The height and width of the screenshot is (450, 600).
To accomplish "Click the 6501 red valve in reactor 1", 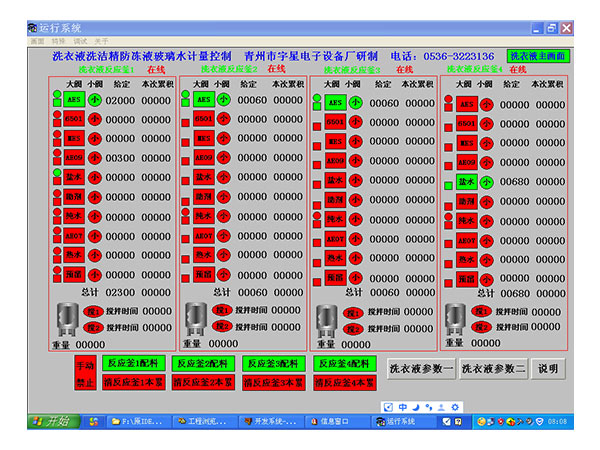I will pyautogui.click(x=74, y=118).
